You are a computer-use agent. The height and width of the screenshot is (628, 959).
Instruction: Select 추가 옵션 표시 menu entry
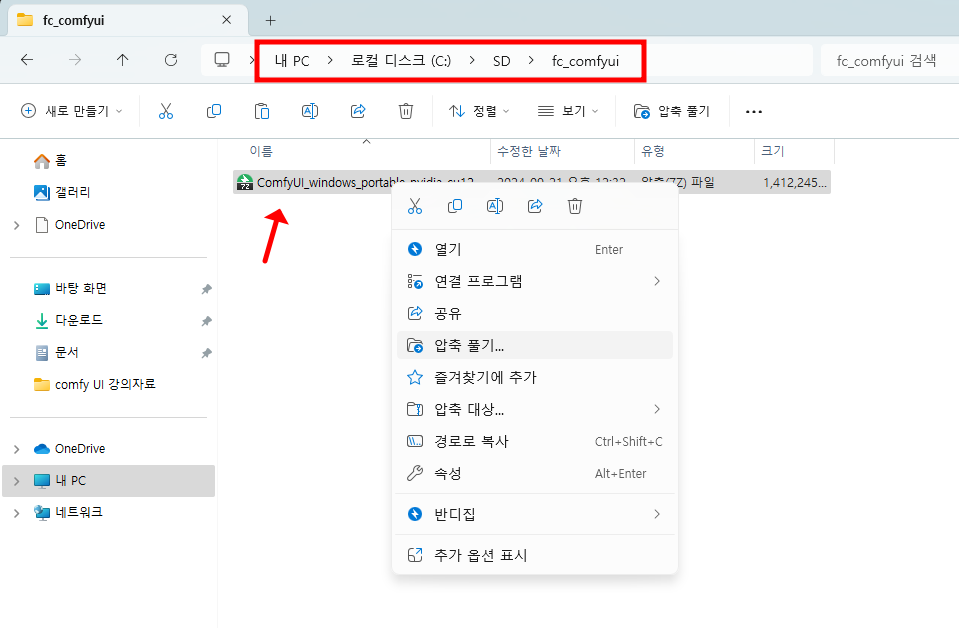point(535,555)
